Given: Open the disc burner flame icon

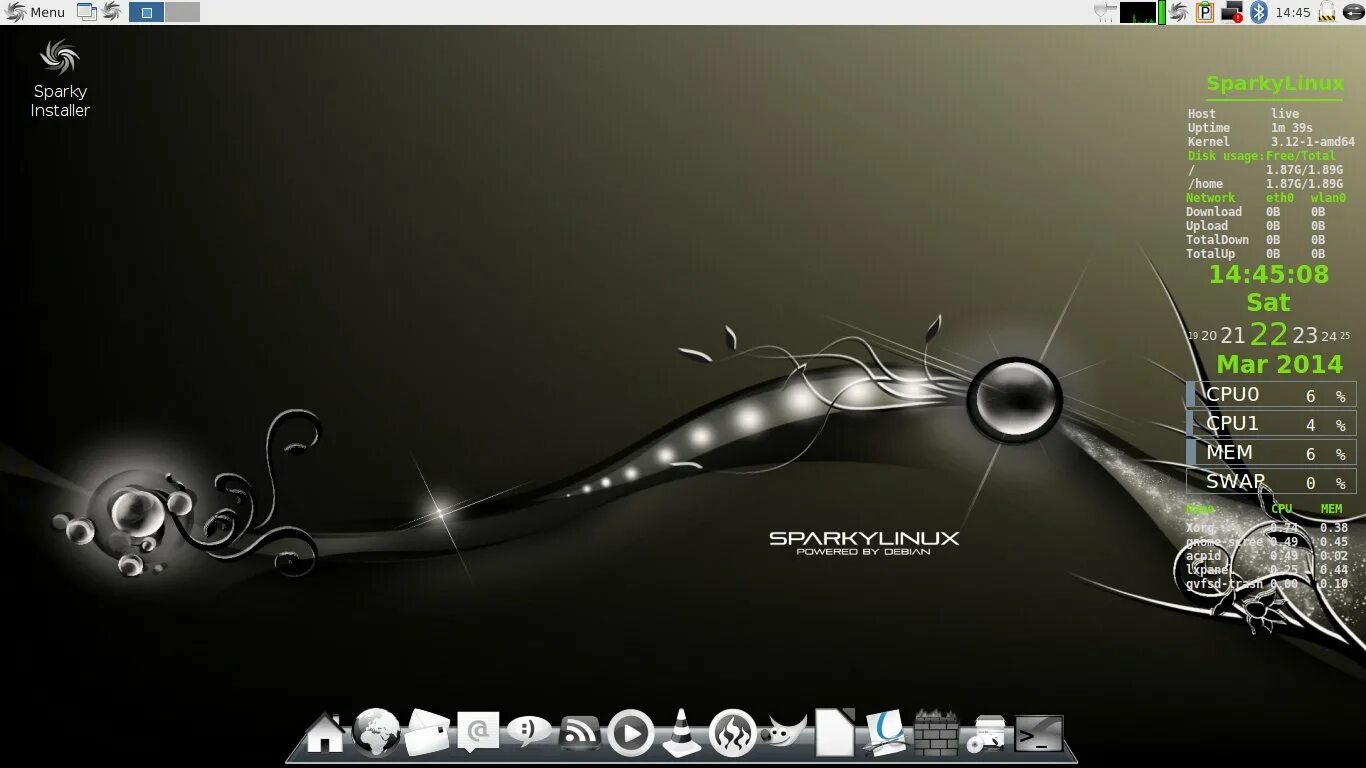Looking at the screenshot, I should point(733,733).
